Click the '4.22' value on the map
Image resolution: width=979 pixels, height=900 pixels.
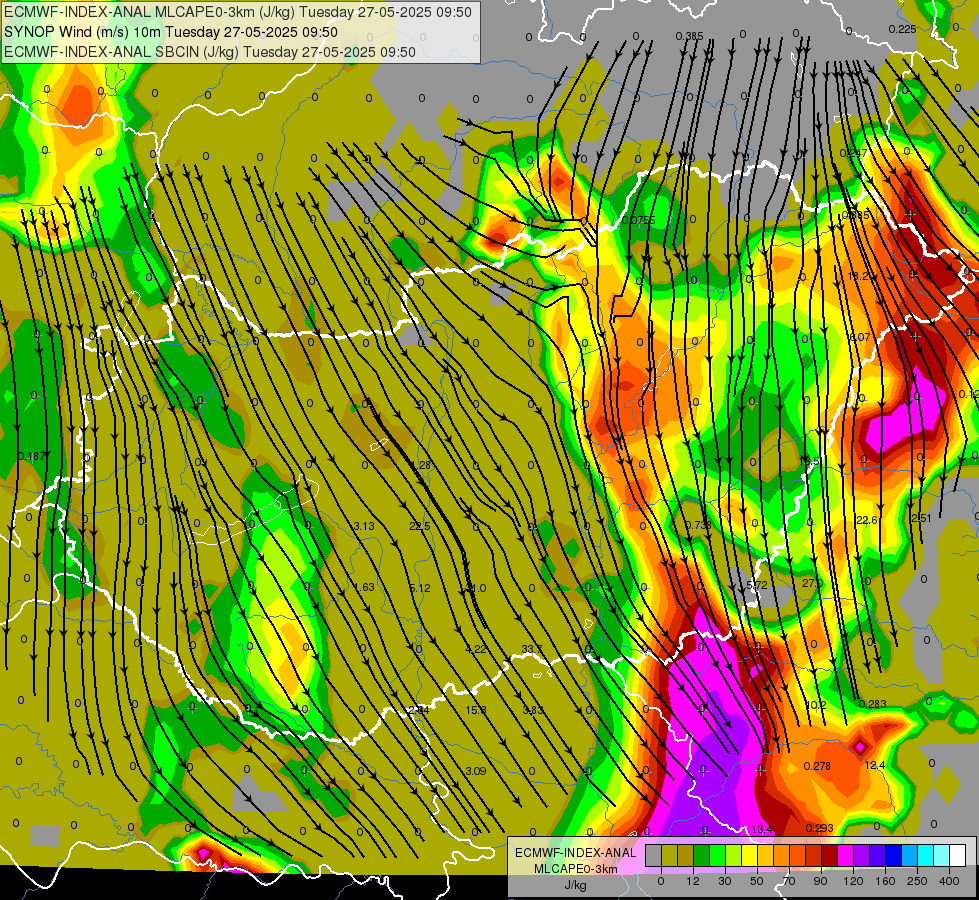point(476,649)
